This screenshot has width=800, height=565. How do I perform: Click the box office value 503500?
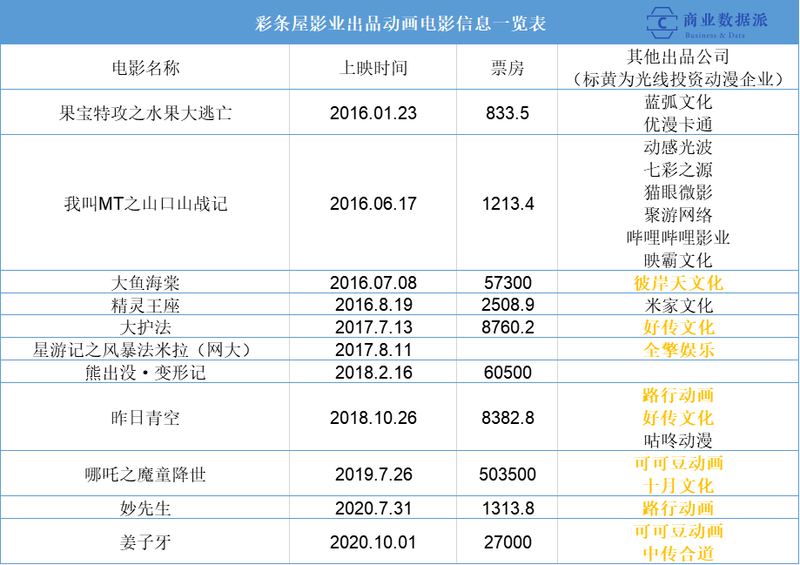click(x=508, y=475)
